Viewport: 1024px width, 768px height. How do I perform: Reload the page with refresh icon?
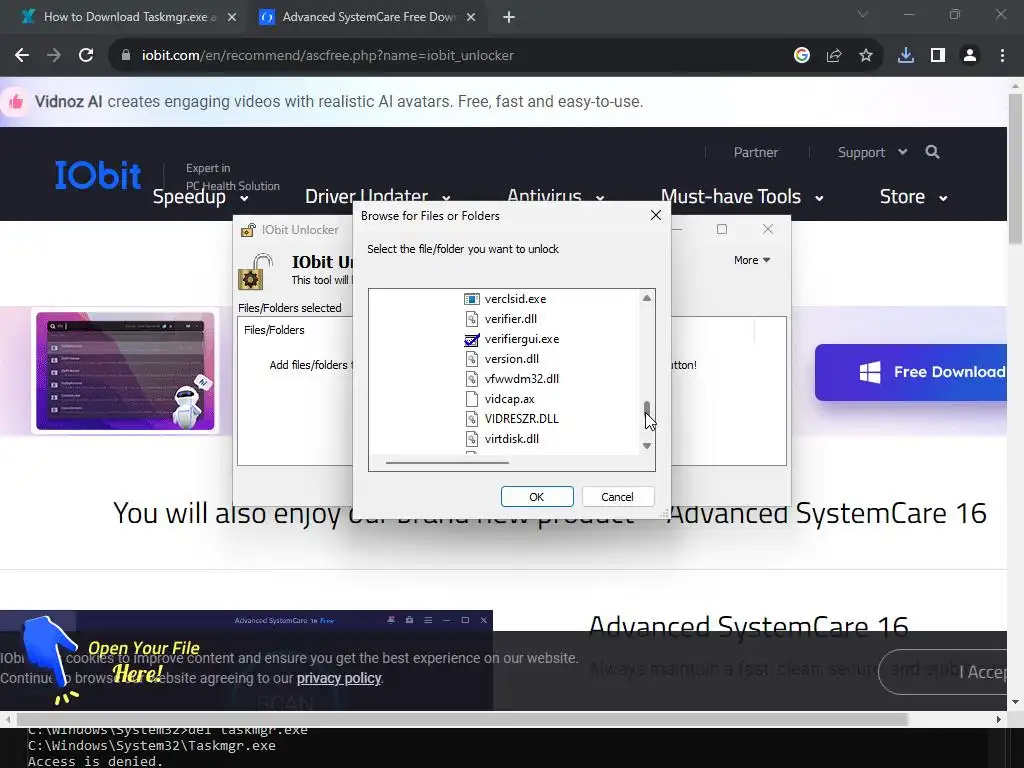86,56
